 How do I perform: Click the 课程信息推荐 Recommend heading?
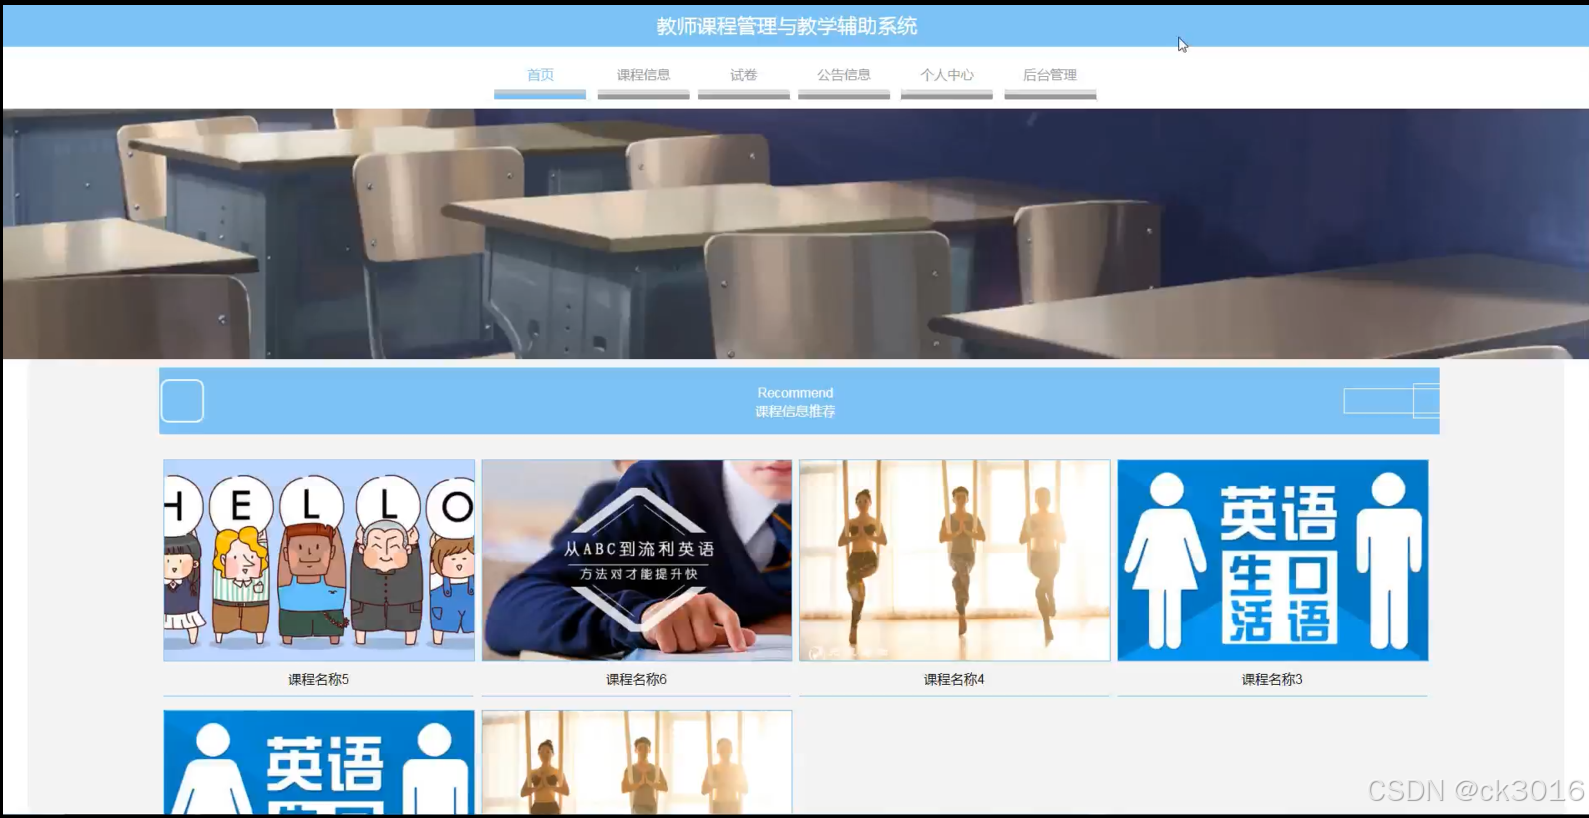(795, 402)
